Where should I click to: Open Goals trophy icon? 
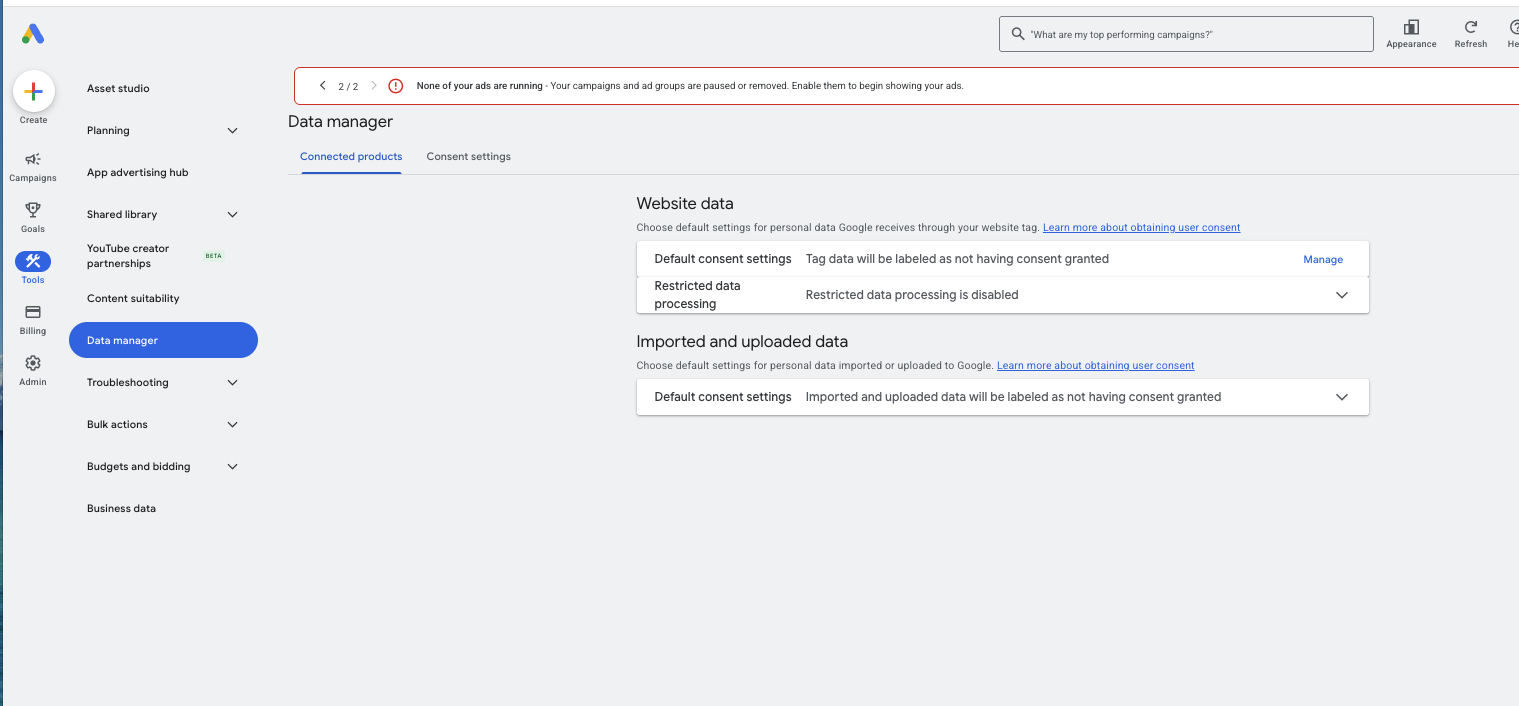(x=33, y=210)
